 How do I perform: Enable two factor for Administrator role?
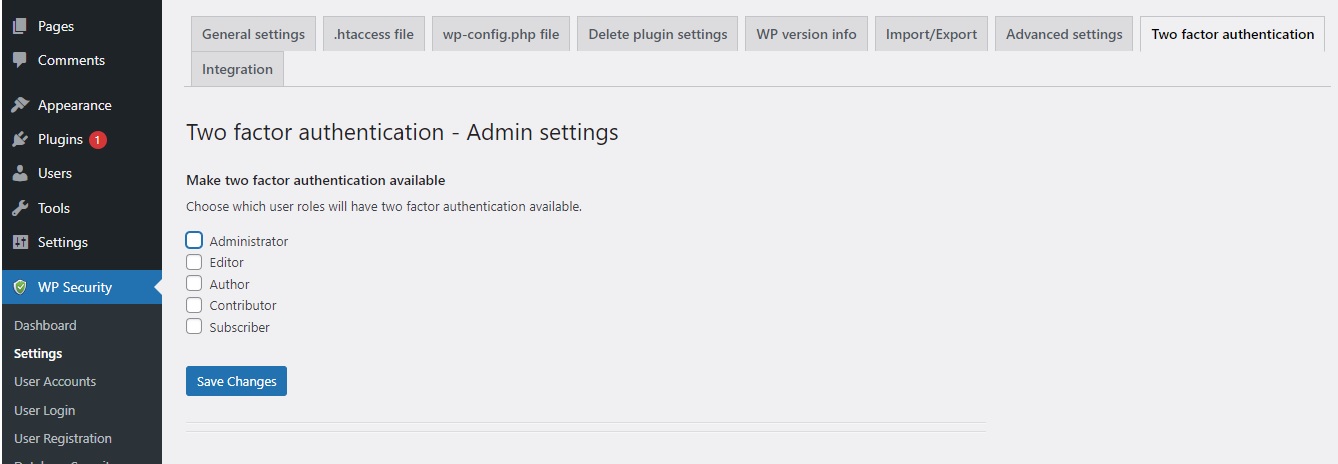[x=194, y=240]
